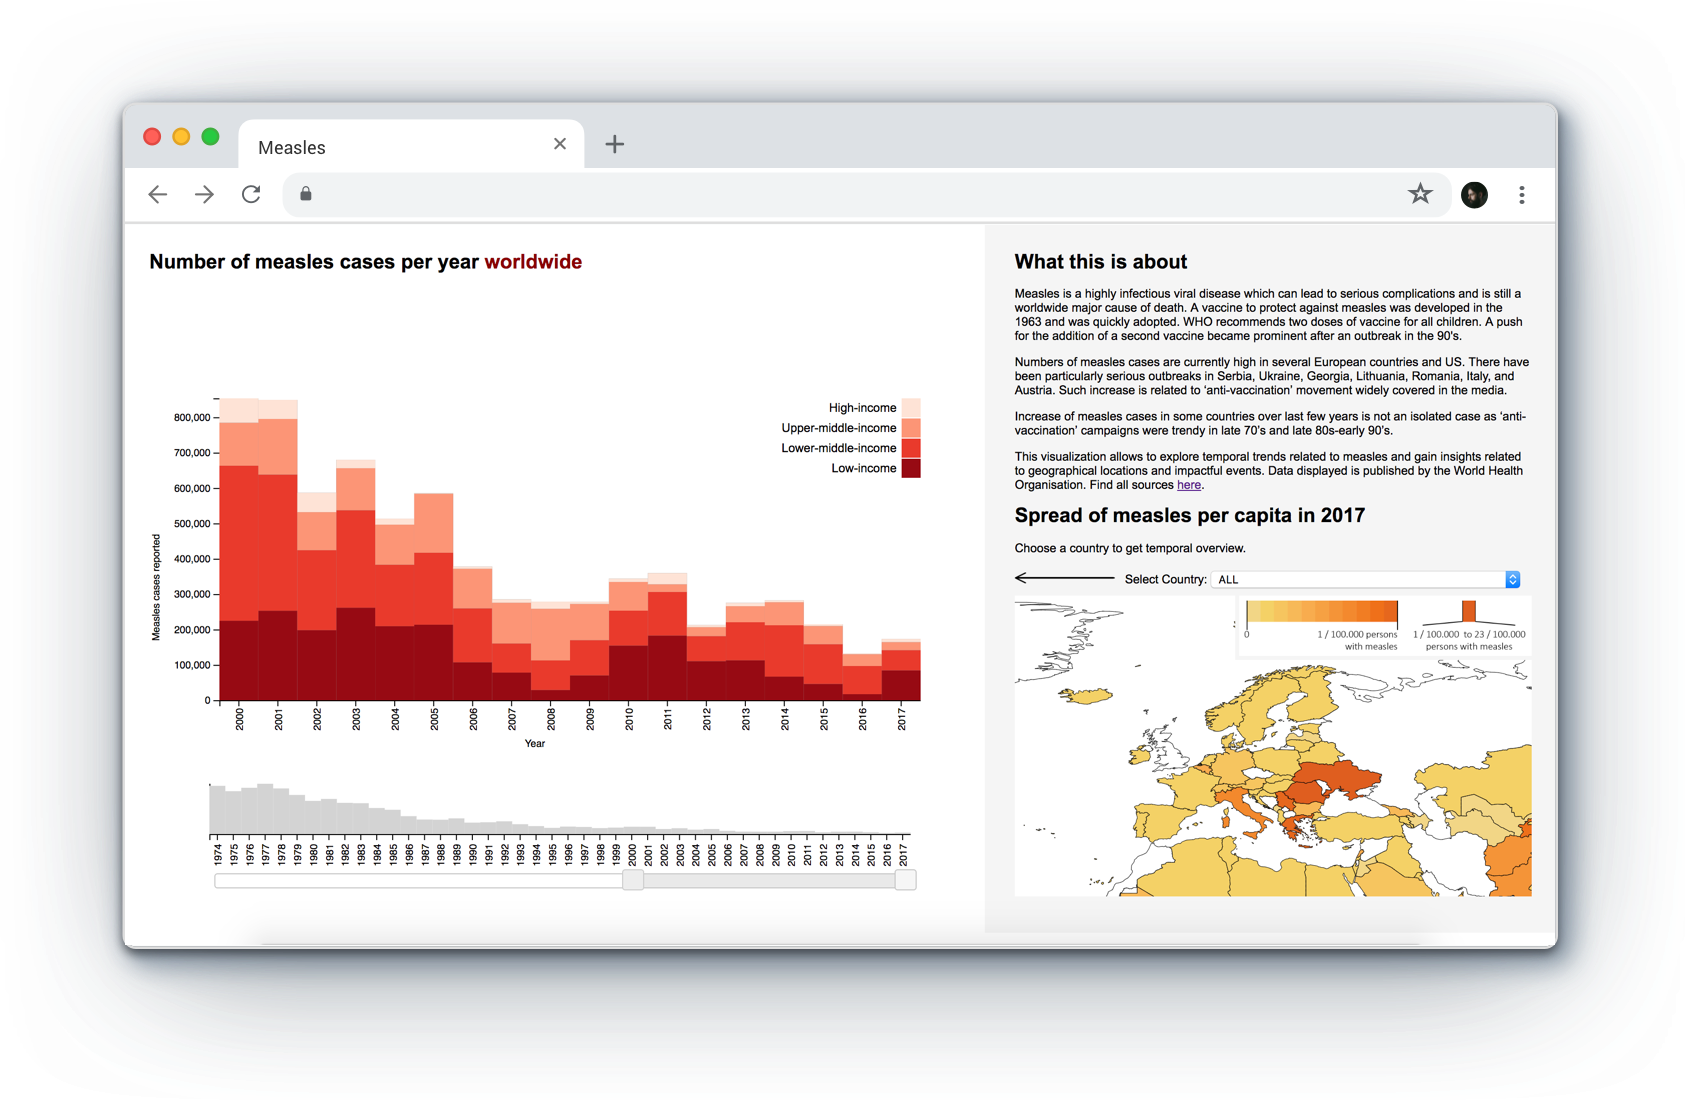
Task: Select the Measles tab
Action: (411, 146)
